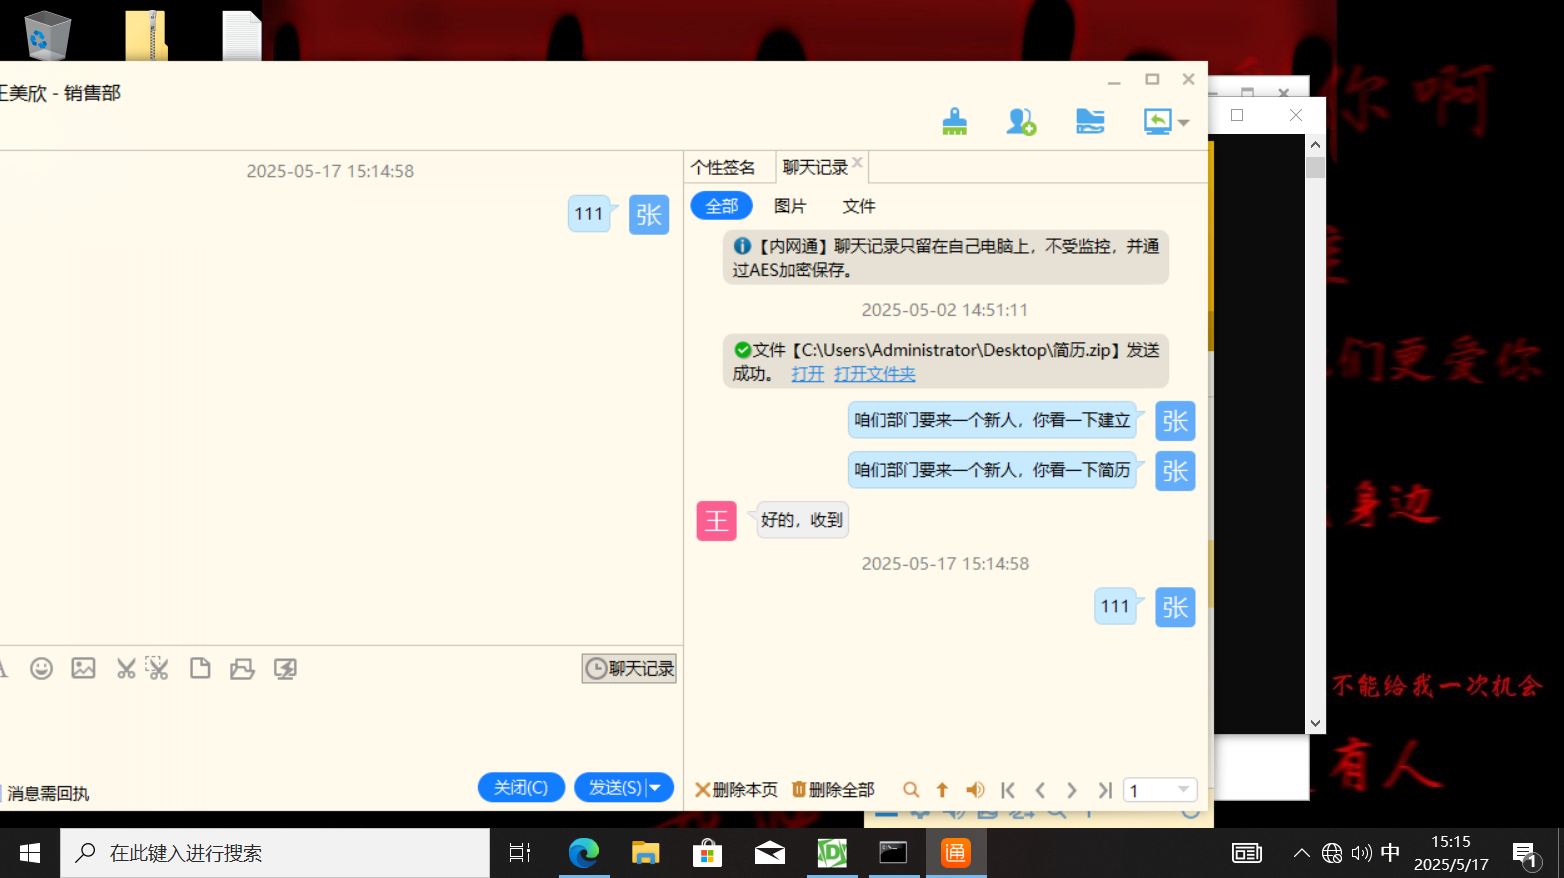Screen dimensions: 1564x878
Task: Open Microsoft Edge from the taskbar
Action: tap(583, 853)
